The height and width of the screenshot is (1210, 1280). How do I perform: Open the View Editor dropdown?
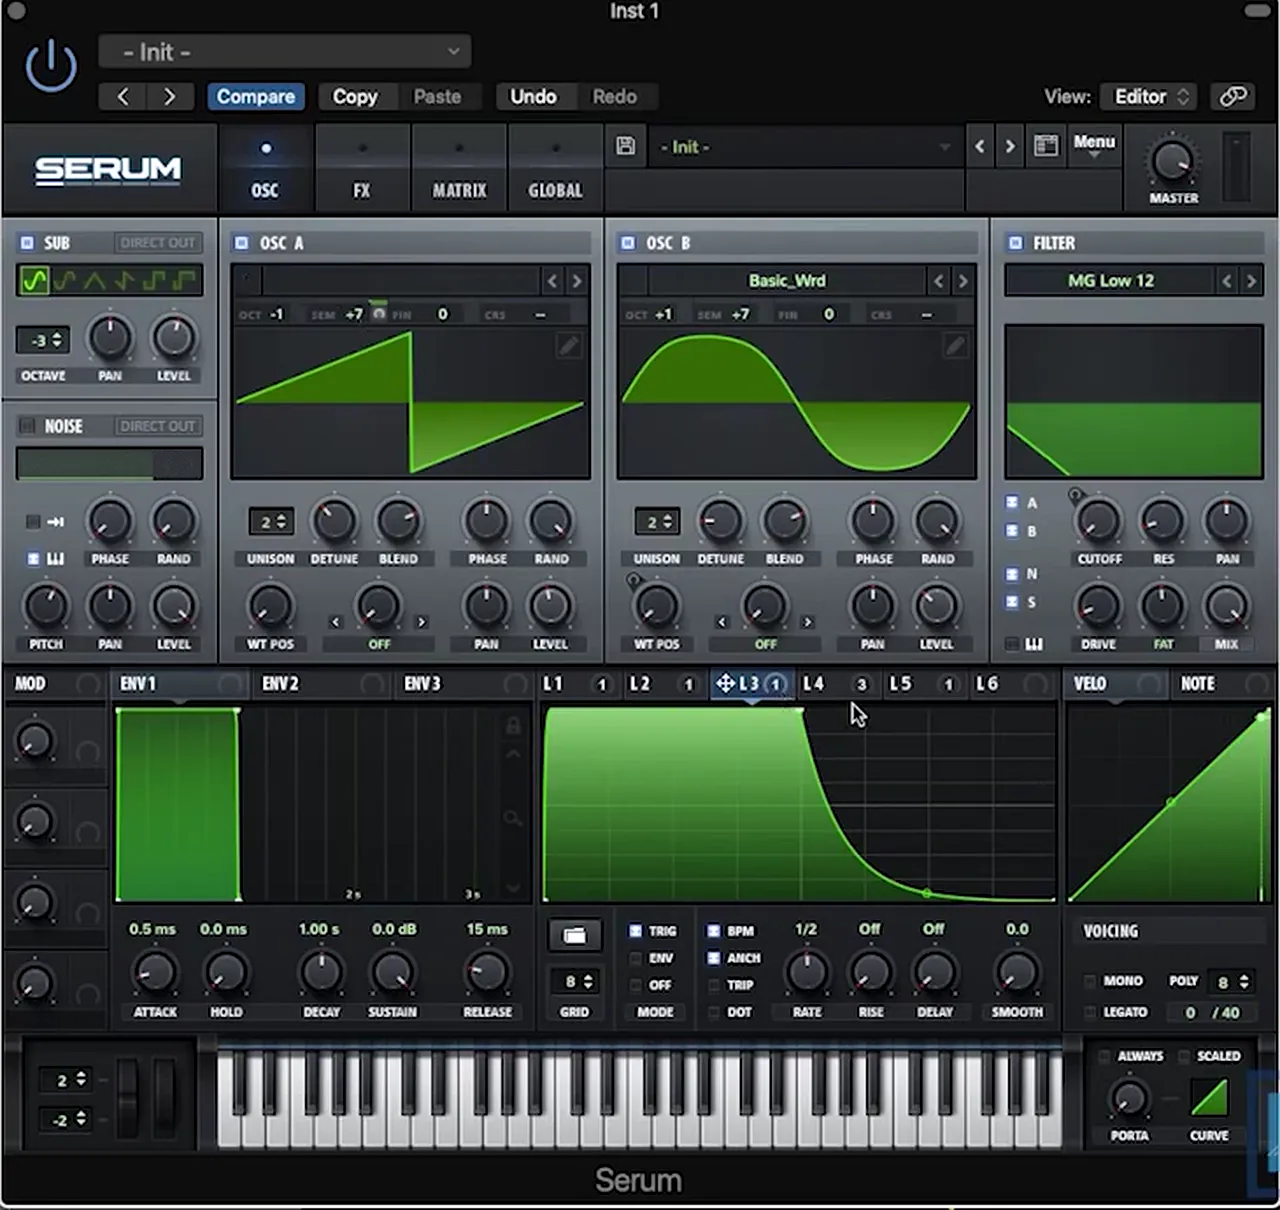coord(1148,96)
